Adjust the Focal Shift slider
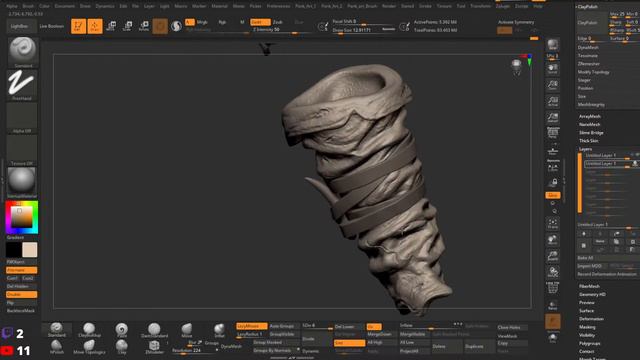 [x=363, y=22]
